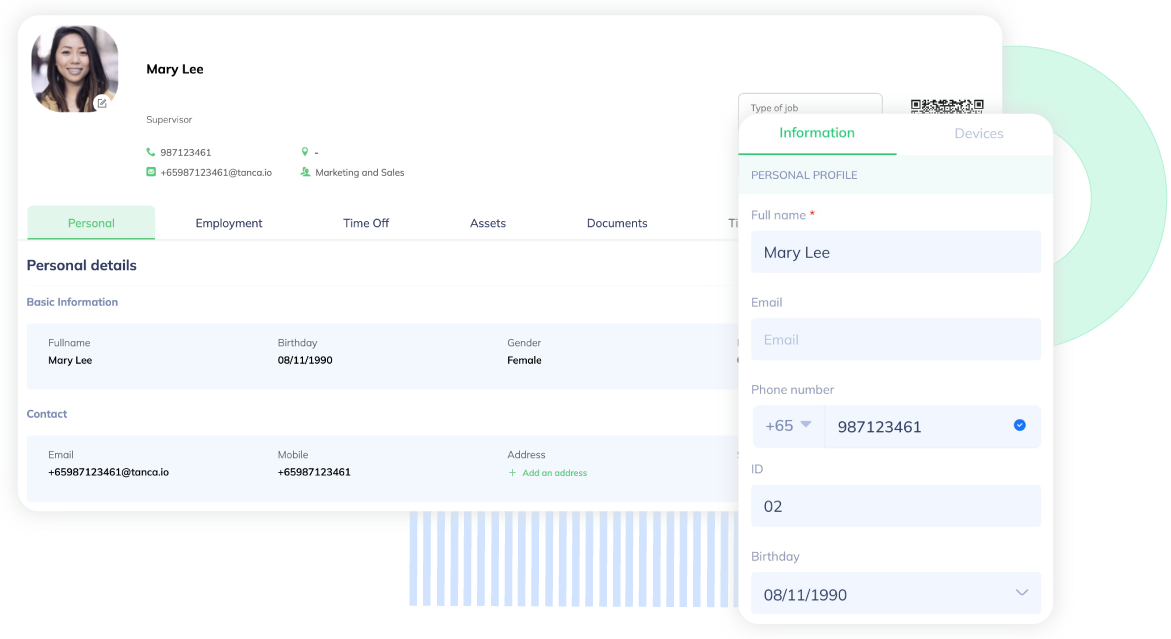This screenshot has height=639, width=1171.
Task: Click the blue verified checkmark on phone number
Action: coord(1019,425)
